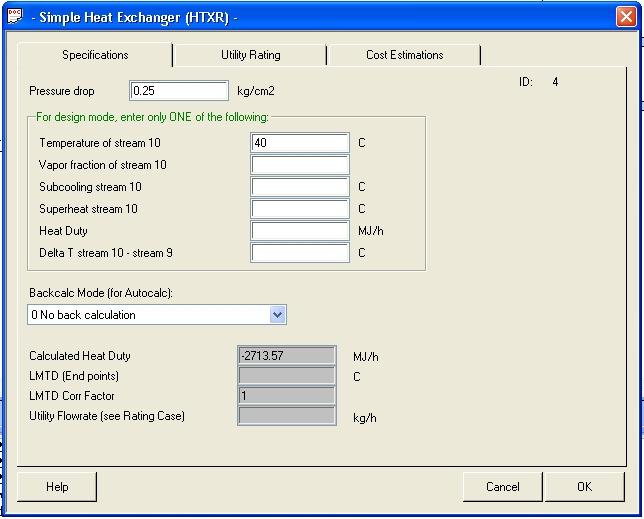The image size is (644, 519).
Task: Click the Superheat stream 10 field
Action: click(300, 209)
